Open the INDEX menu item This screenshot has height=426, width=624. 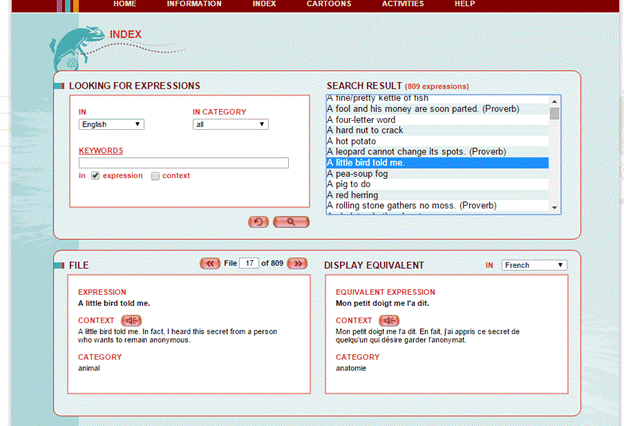[x=264, y=4]
